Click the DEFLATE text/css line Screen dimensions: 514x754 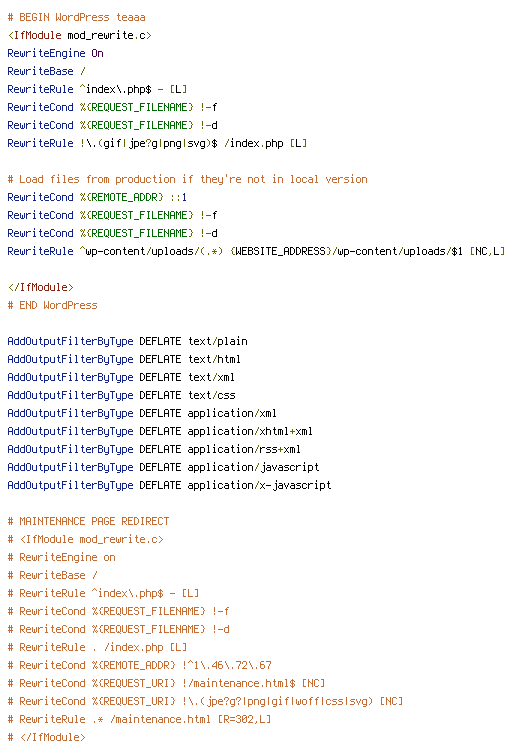click(x=121, y=395)
